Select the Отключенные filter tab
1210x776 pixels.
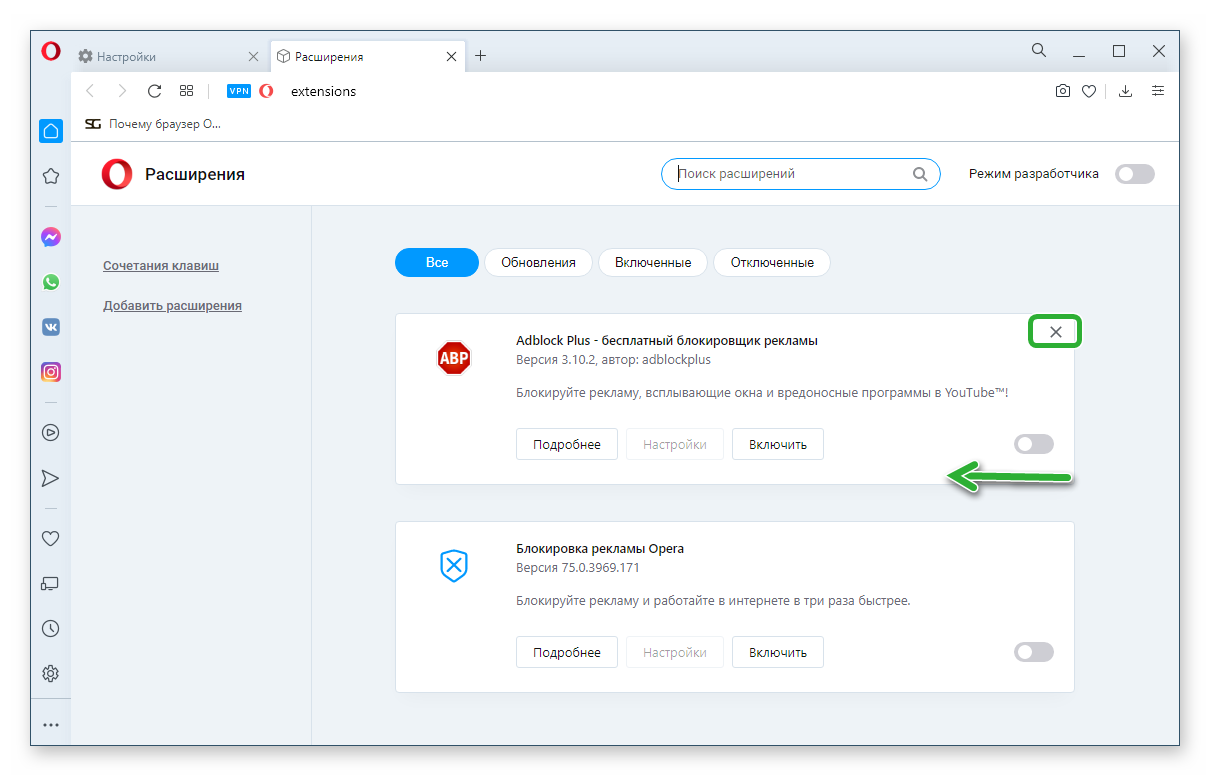pyautogui.click(x=772, y=263)
